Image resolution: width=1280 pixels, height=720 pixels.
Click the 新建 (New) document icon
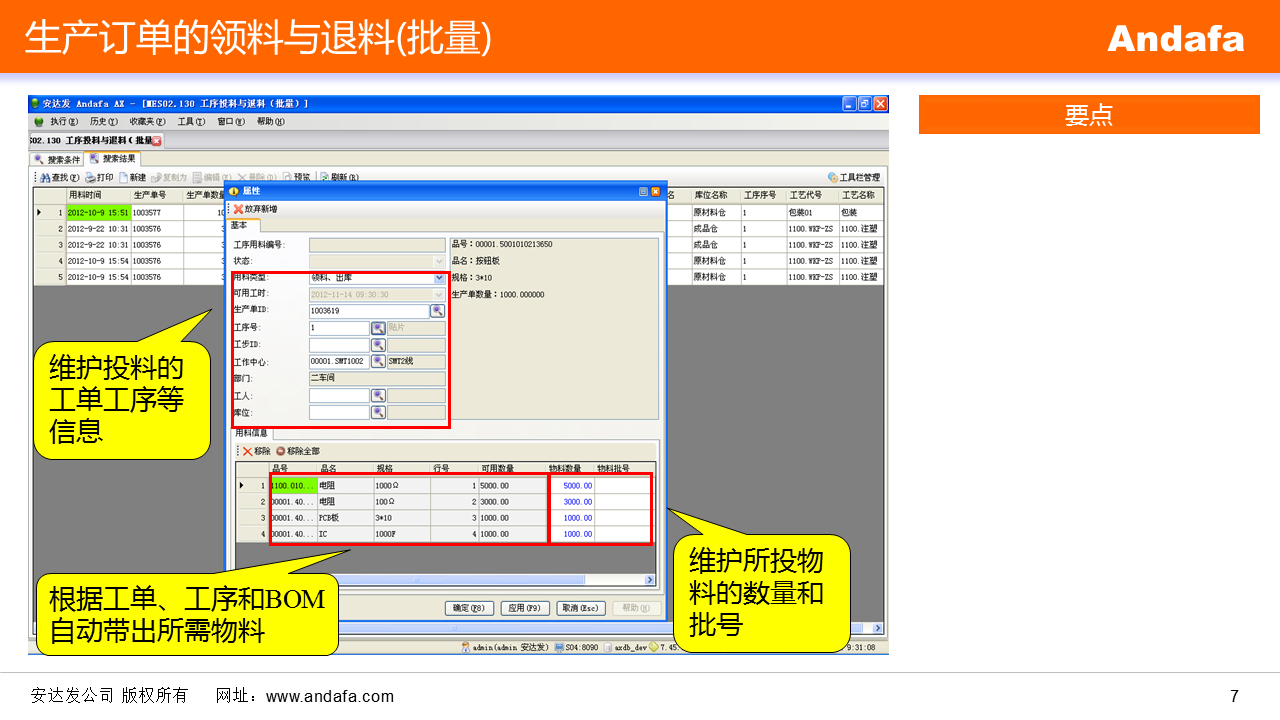click(124, 177)
